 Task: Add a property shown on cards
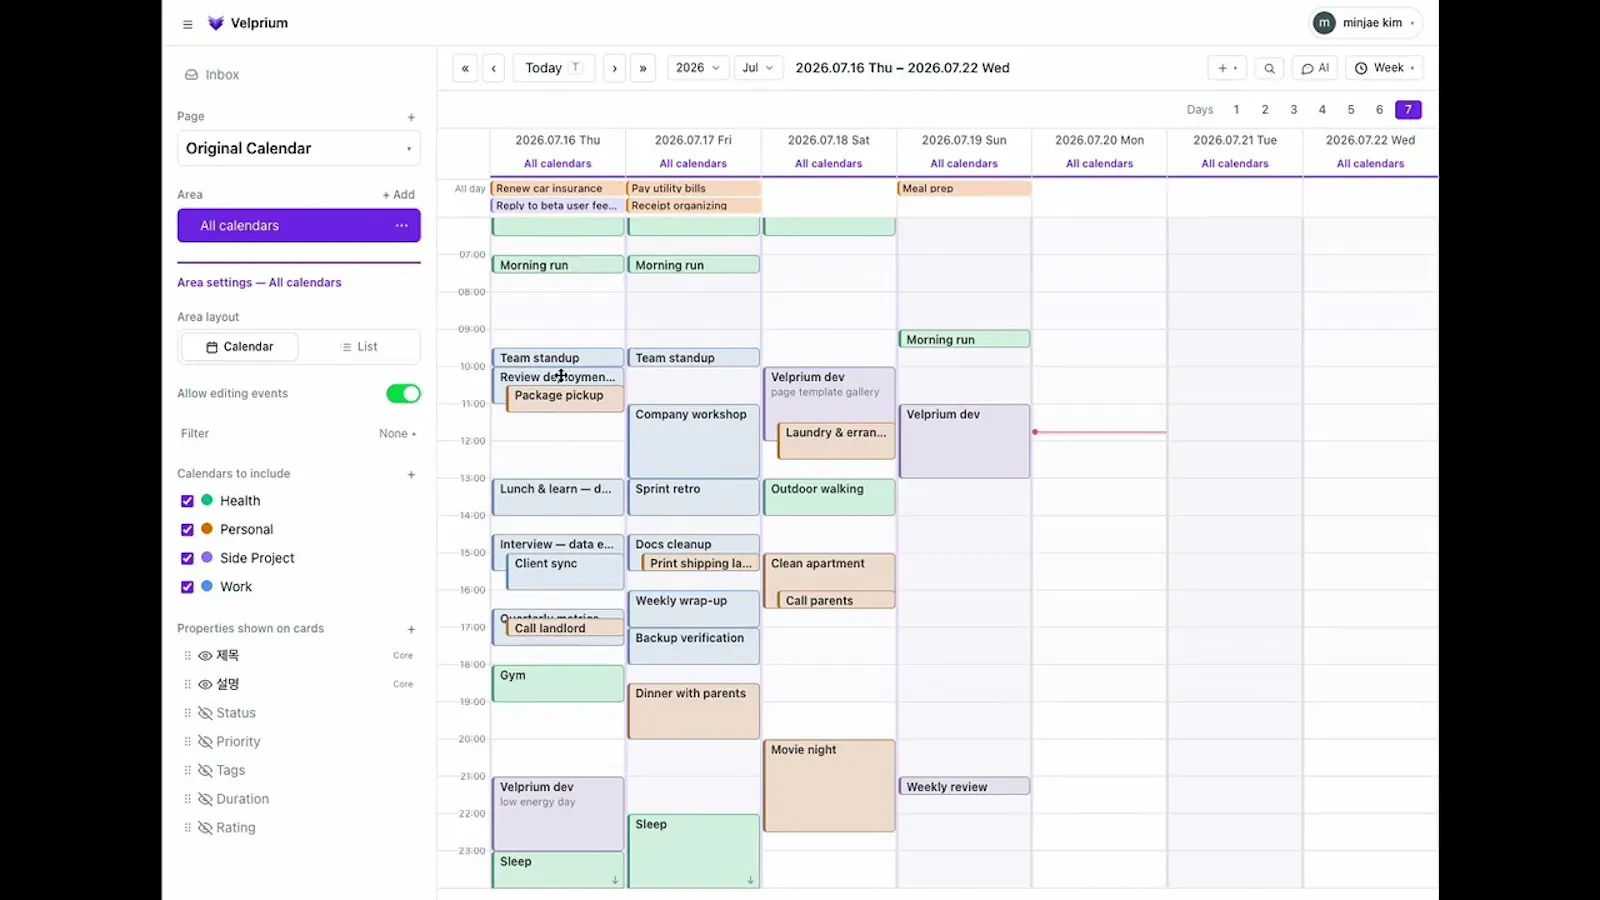click(x=411, y=629)
